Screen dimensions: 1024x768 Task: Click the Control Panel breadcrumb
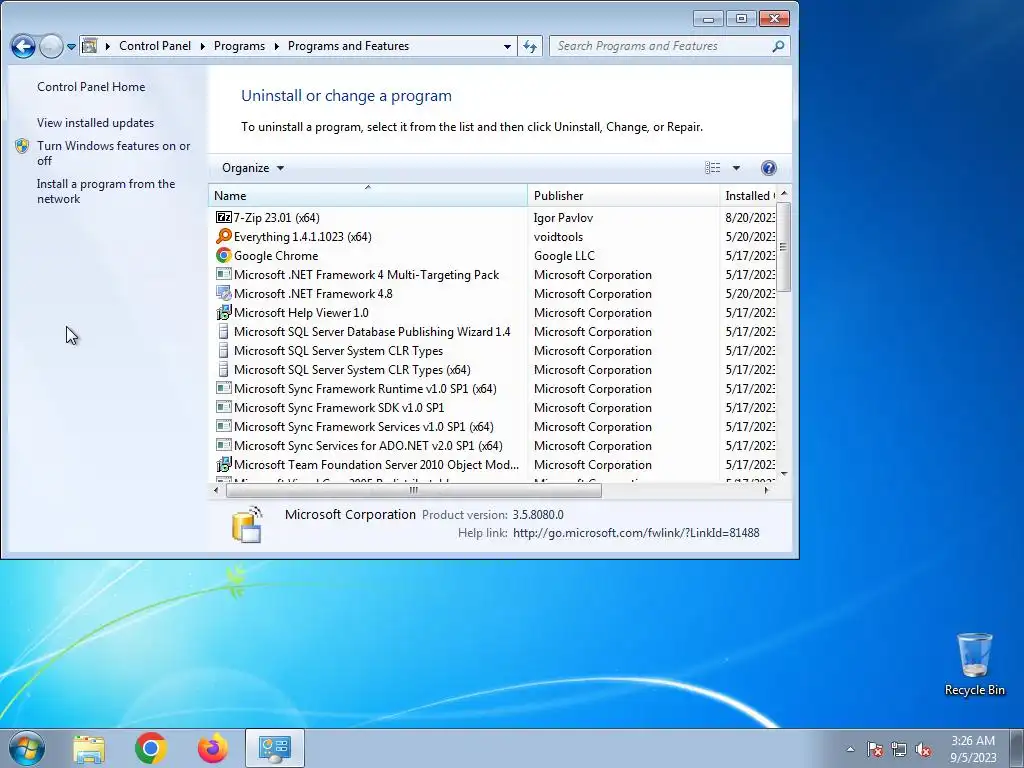(155, 46)
